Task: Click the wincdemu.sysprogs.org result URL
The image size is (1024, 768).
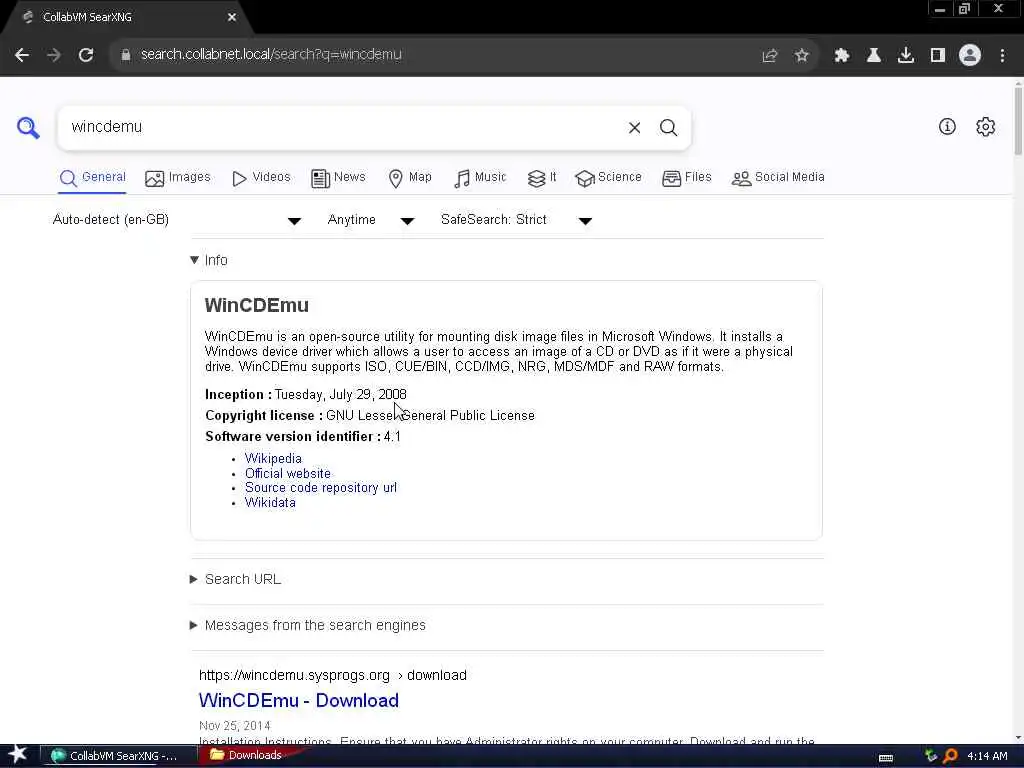Action: [332, 675]
